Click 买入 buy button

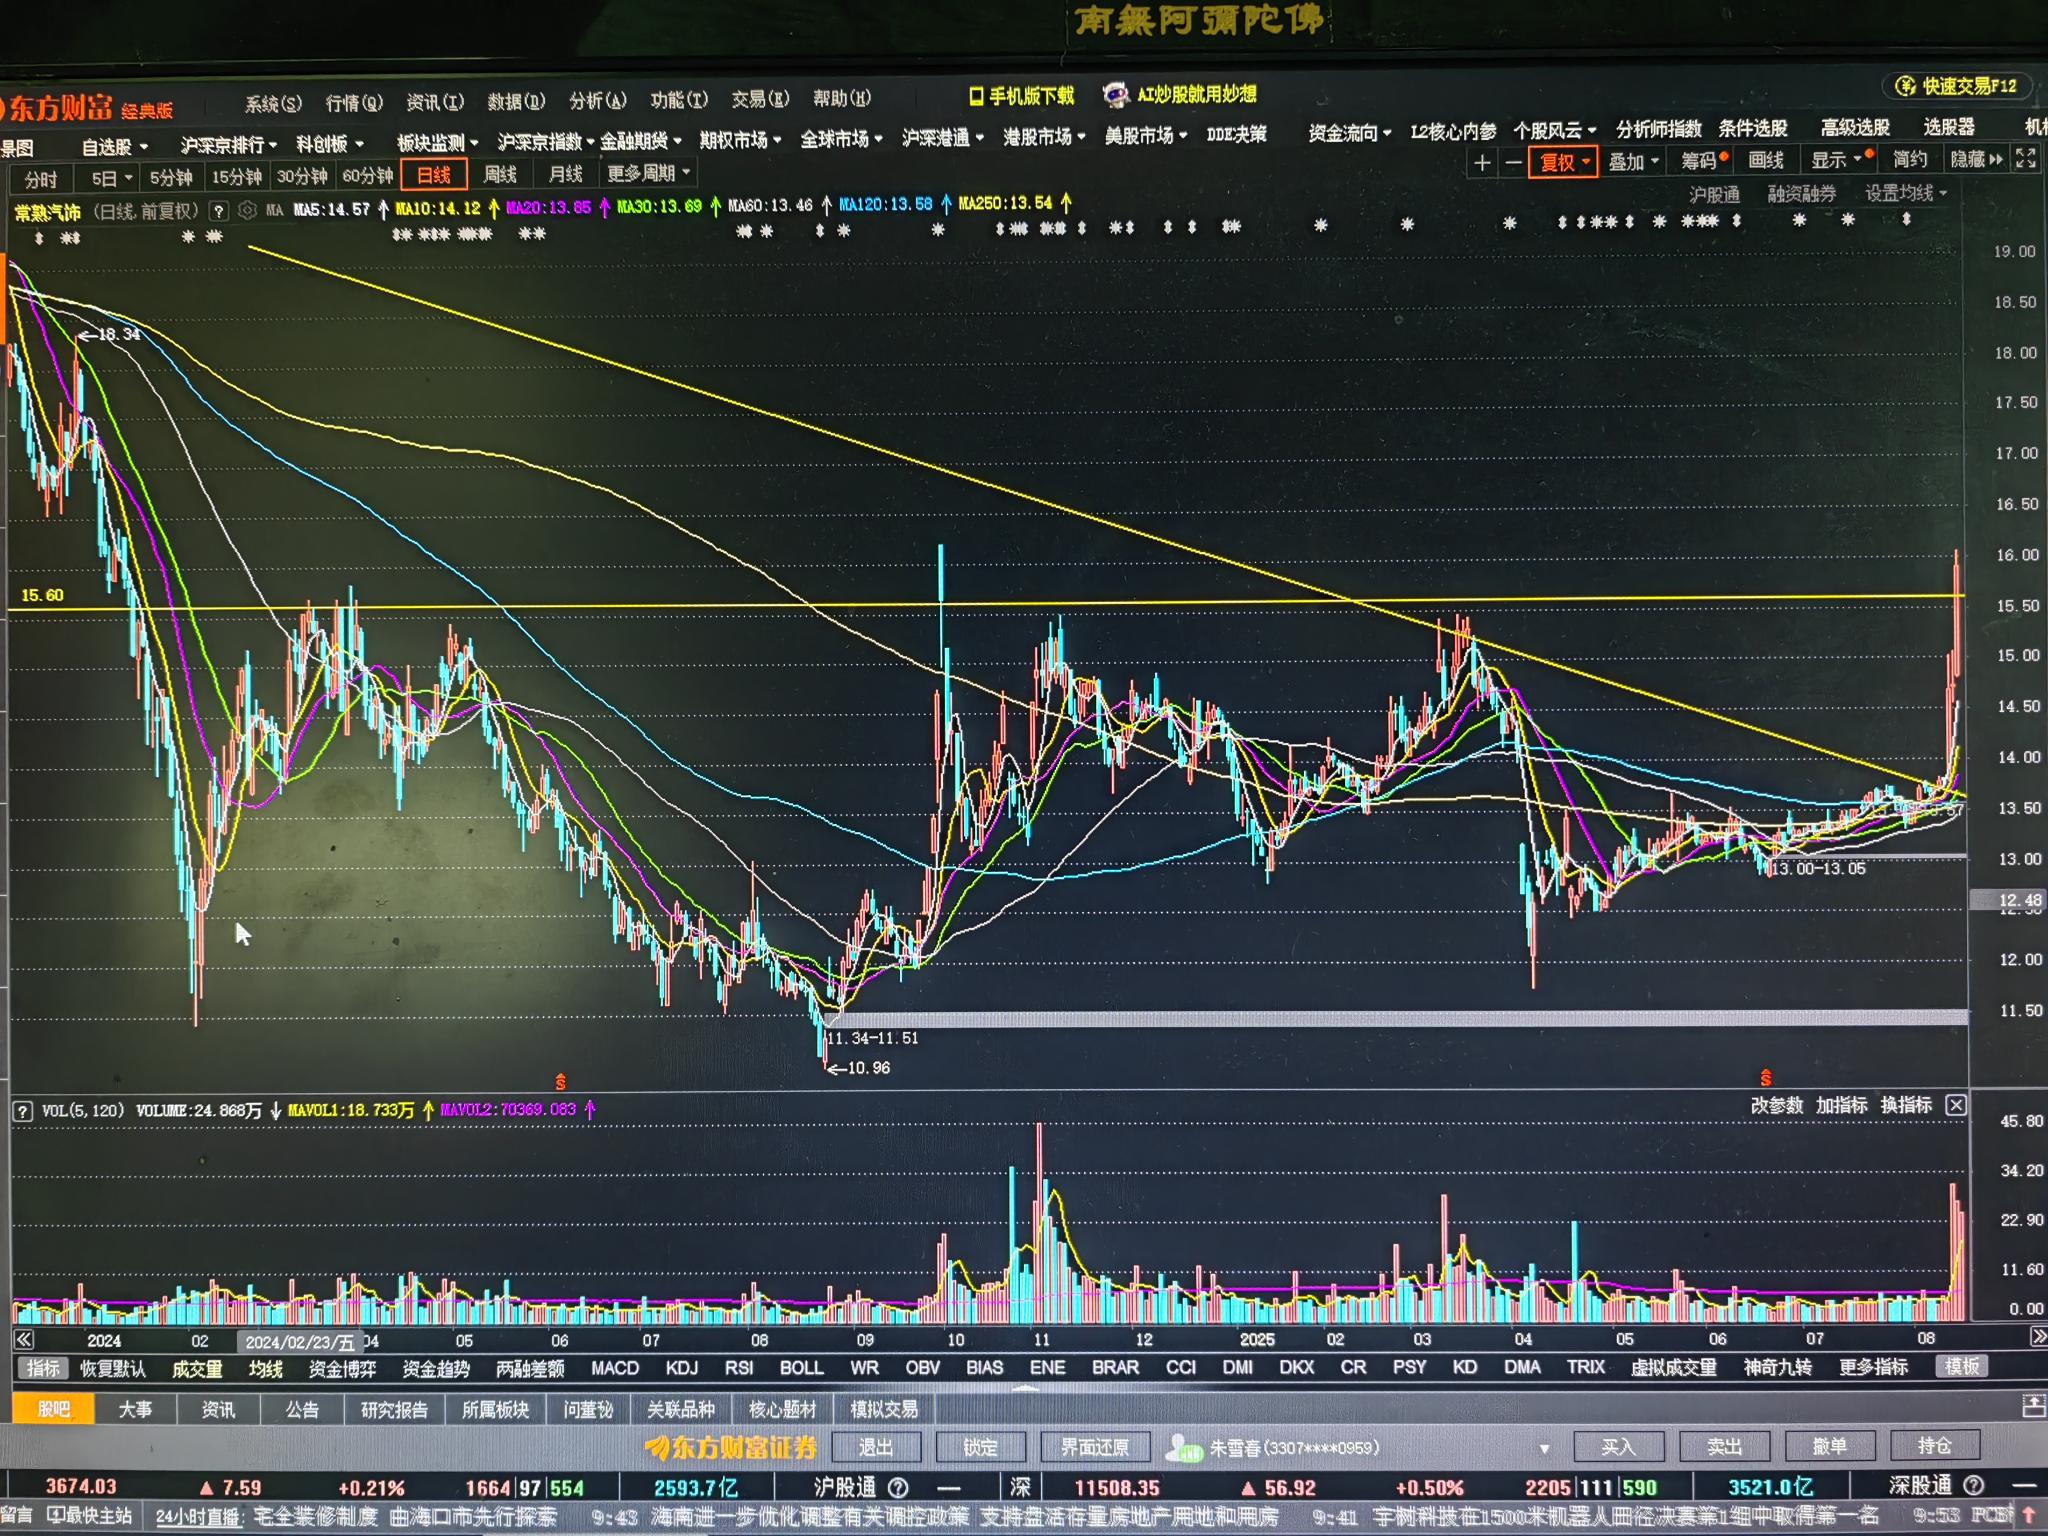tap(1618, 1446)
